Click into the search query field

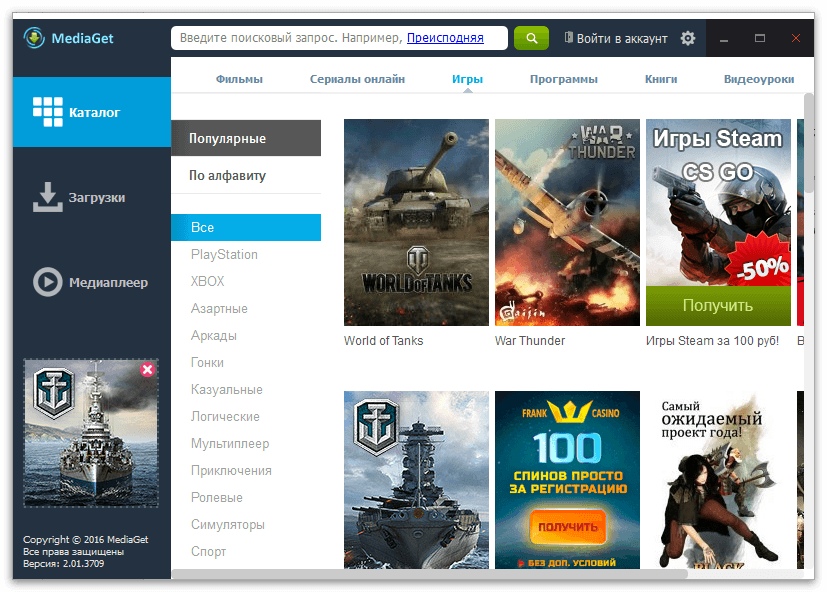point(339,38)
